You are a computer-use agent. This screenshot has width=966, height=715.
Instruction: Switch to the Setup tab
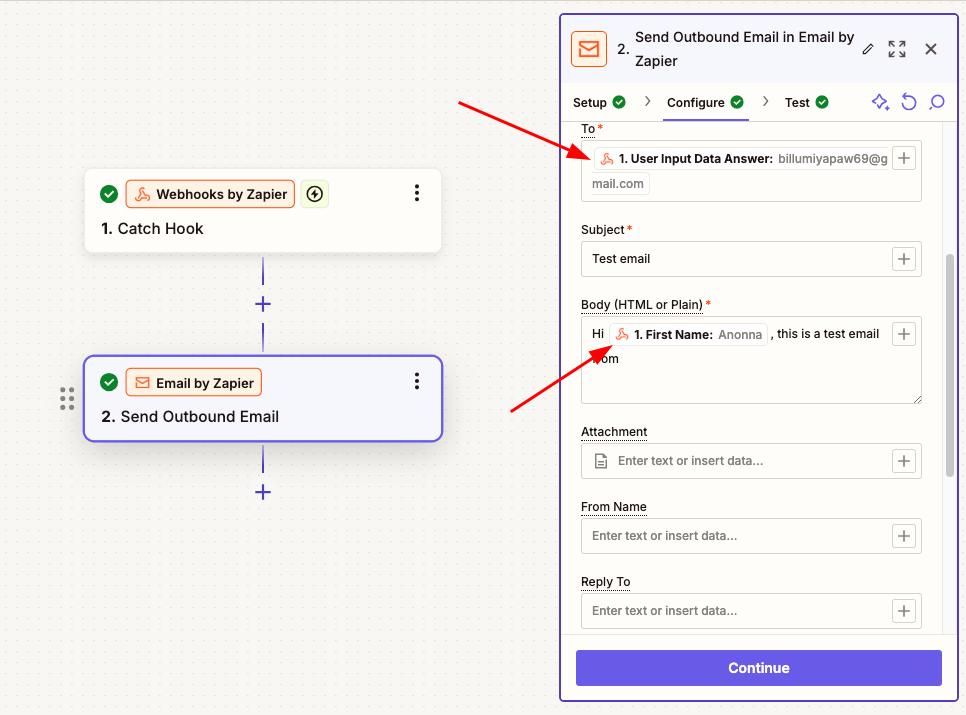click(x=599, y=102)
